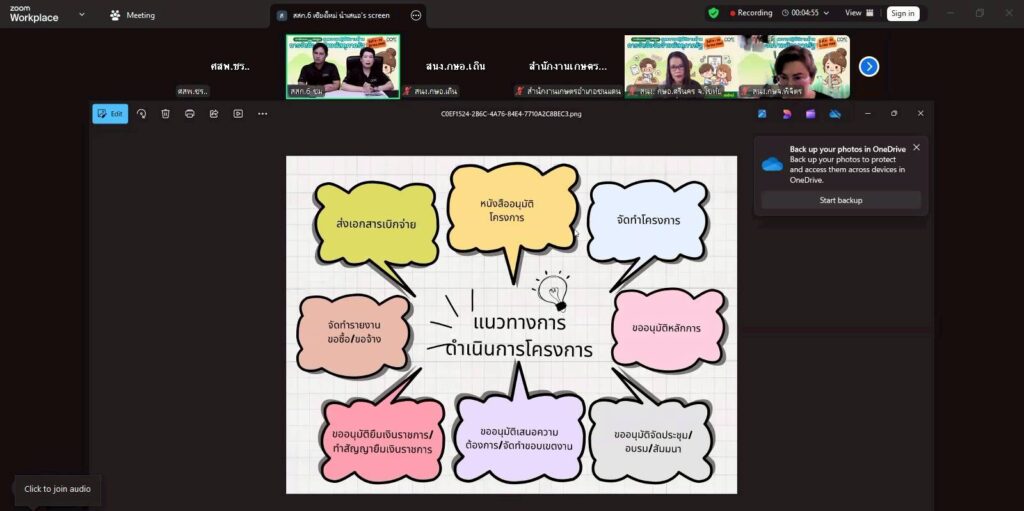The width and height of the screenshot is (1024, 511).
Task: Delete the photo using trash icon
Action: tap(166, 114)
